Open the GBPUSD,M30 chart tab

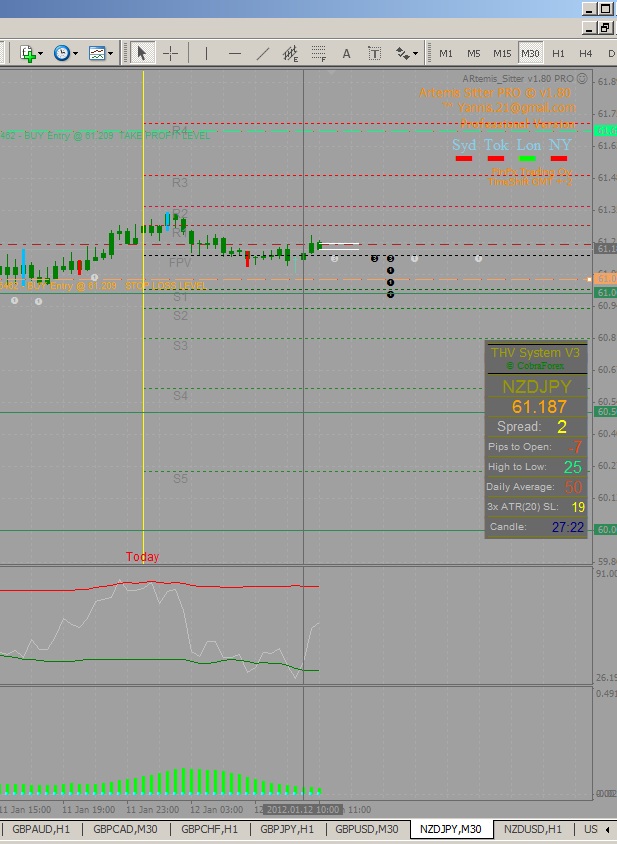point(367,829)
